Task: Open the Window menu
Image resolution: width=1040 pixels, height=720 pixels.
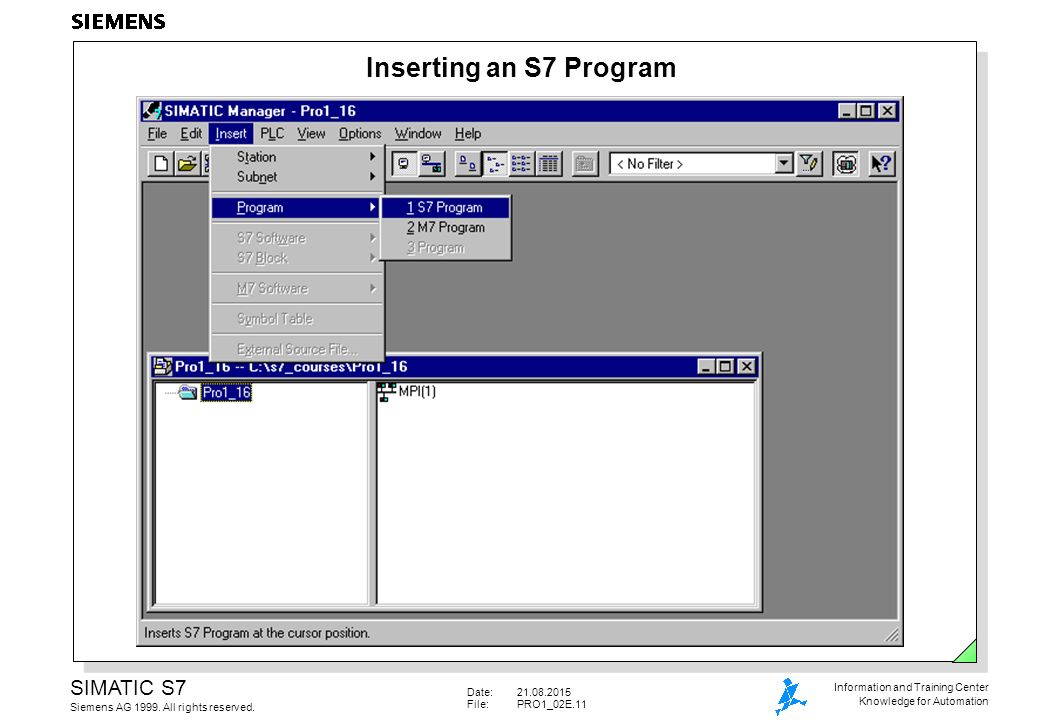Action: [418, 133]
